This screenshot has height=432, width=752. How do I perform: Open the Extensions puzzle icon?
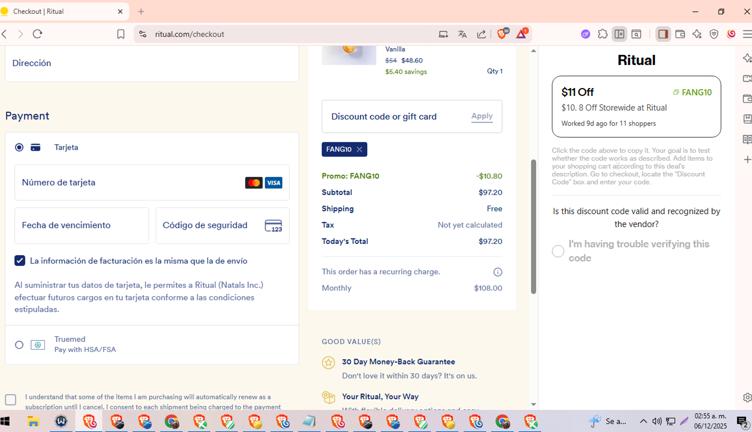pyautogui.click(x=602, y=34)
